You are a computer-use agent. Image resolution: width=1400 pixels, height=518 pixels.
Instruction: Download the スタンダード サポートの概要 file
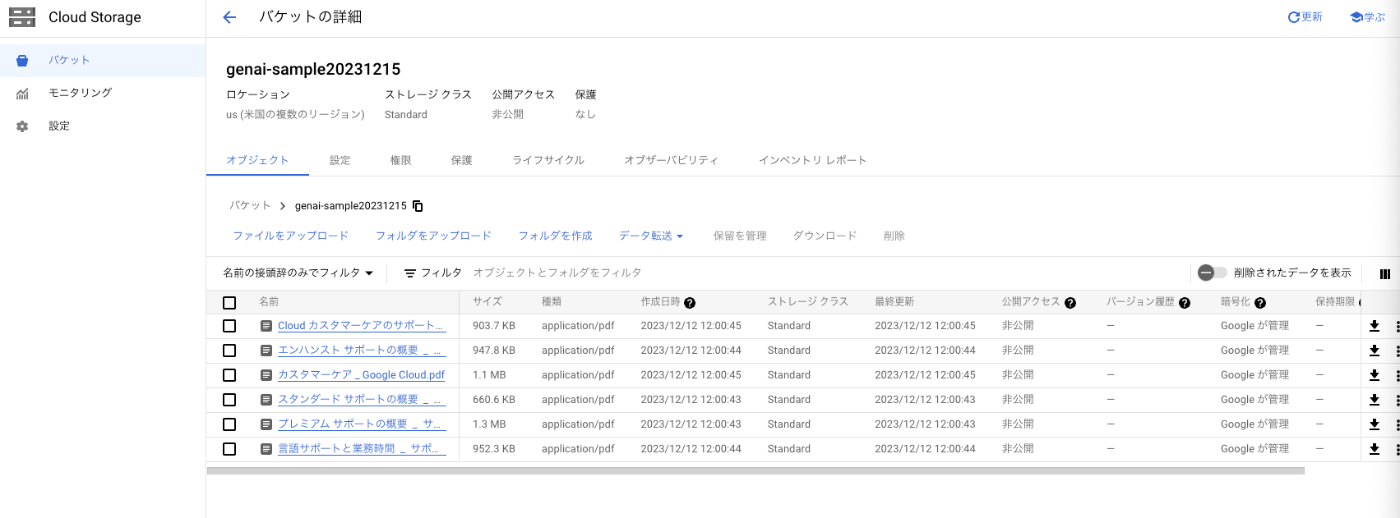coord(1374,400)
